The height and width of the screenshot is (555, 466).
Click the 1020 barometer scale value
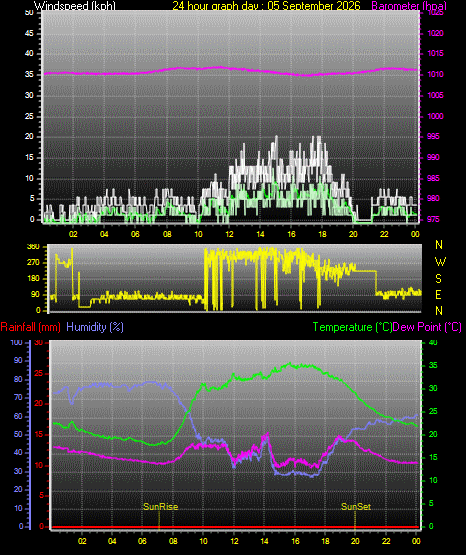click(x=435, y=33)
